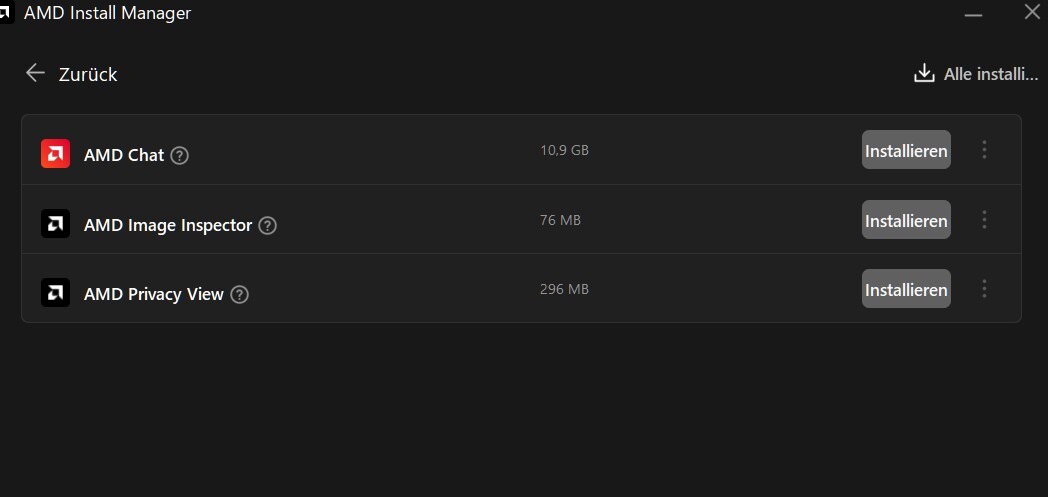
Task: Install AMD Image Inspector
Action: 906,220
